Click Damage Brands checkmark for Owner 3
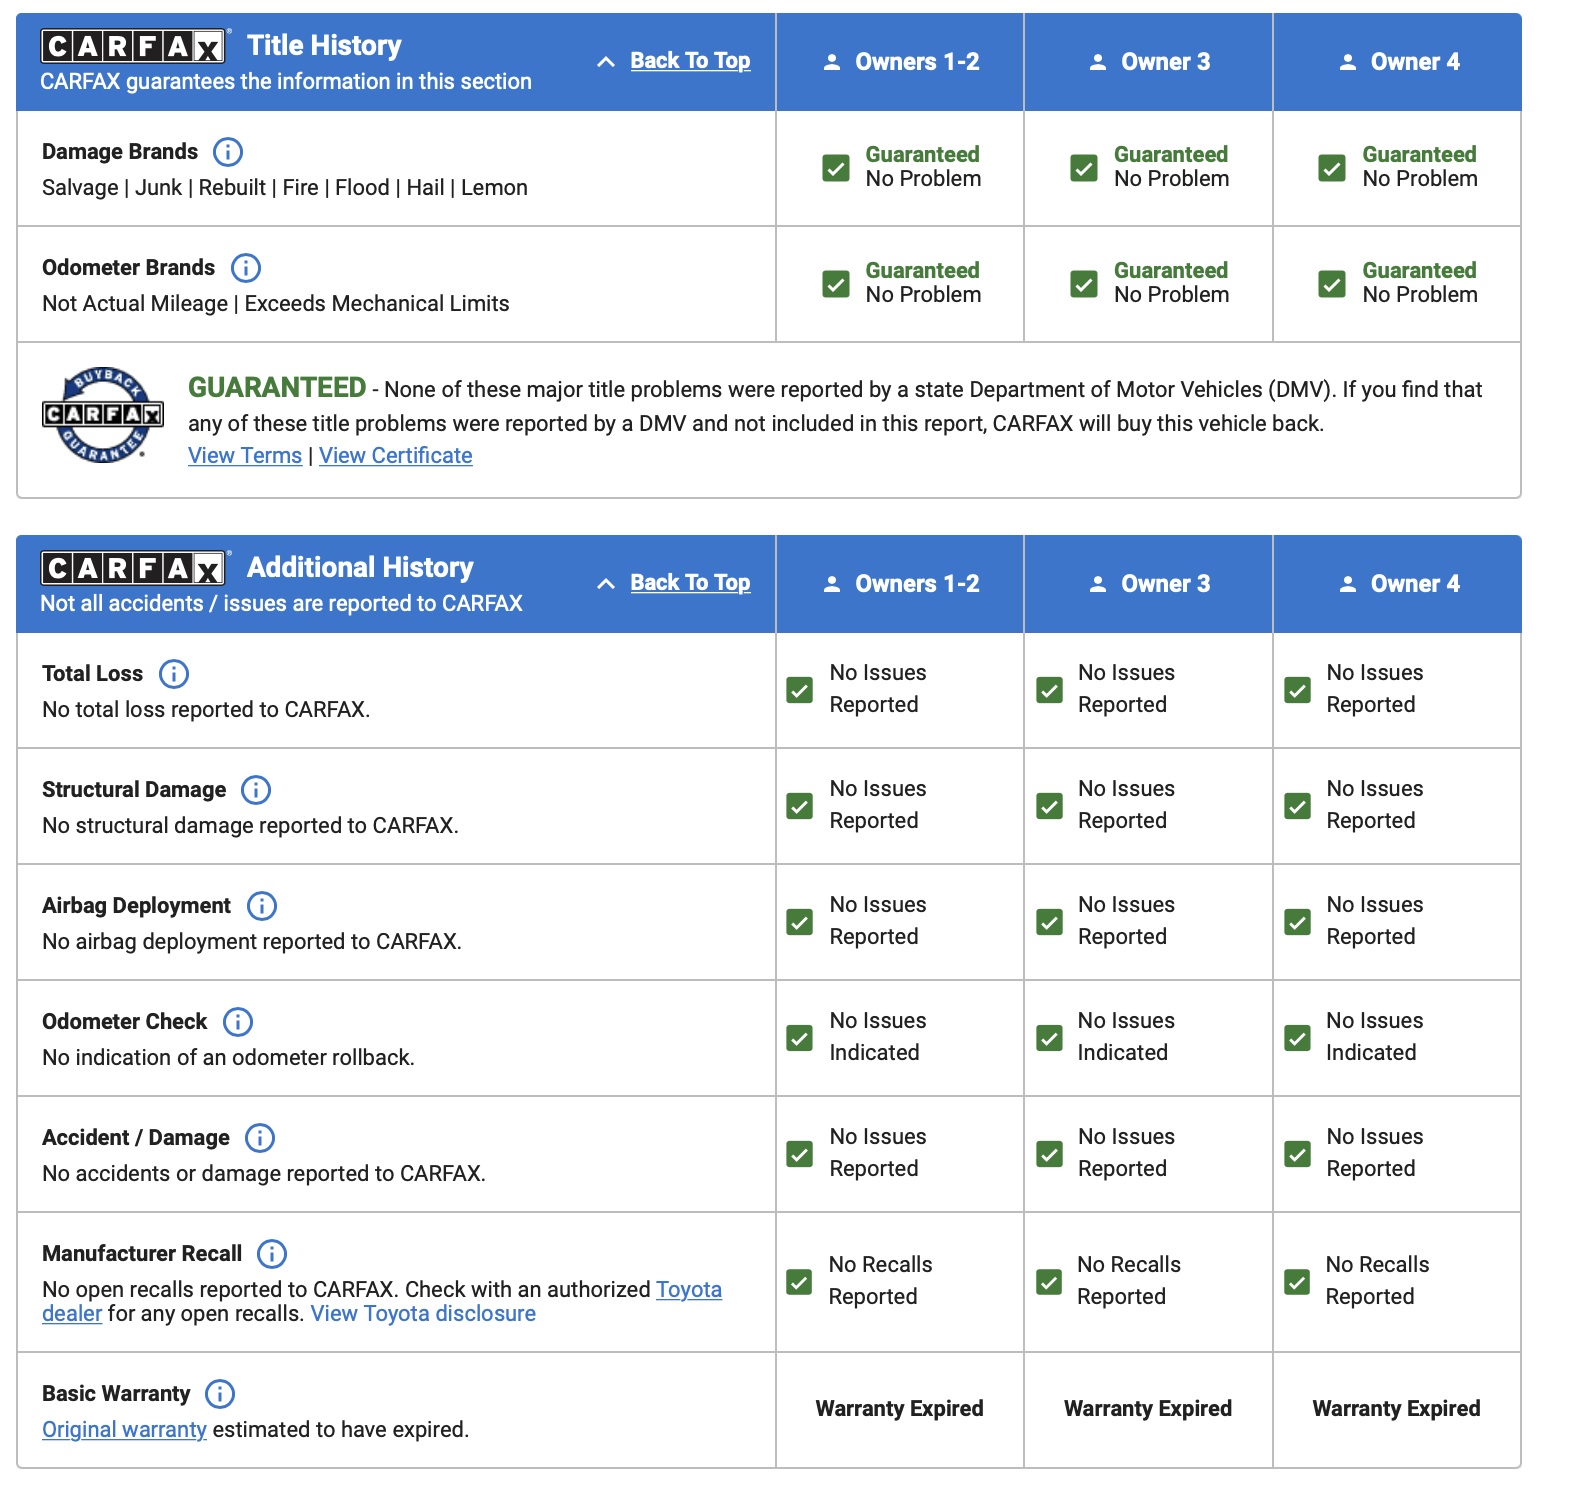This screenshot has height=1486, width=1570. pos(1084,168)
